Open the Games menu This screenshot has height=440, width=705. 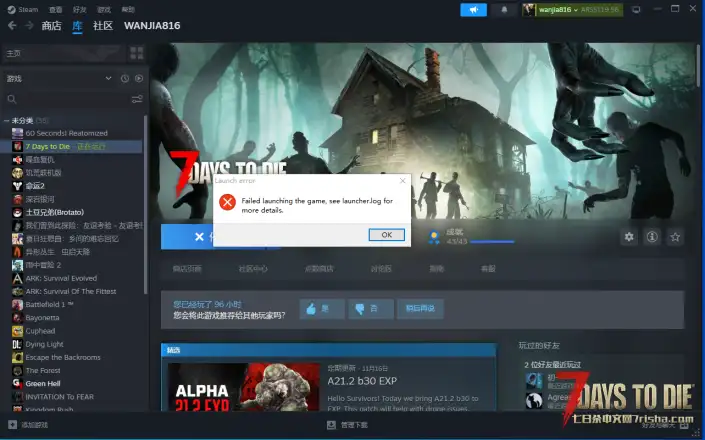tap(104, 9)
